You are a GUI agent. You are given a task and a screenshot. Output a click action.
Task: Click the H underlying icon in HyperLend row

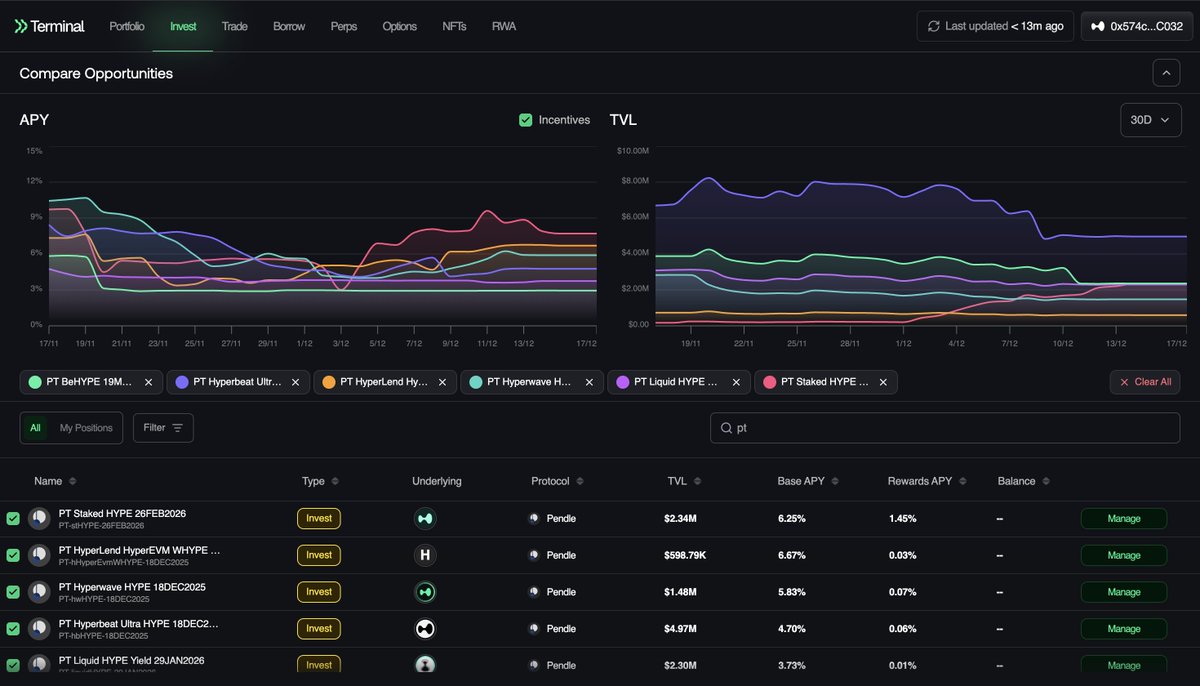425,555
